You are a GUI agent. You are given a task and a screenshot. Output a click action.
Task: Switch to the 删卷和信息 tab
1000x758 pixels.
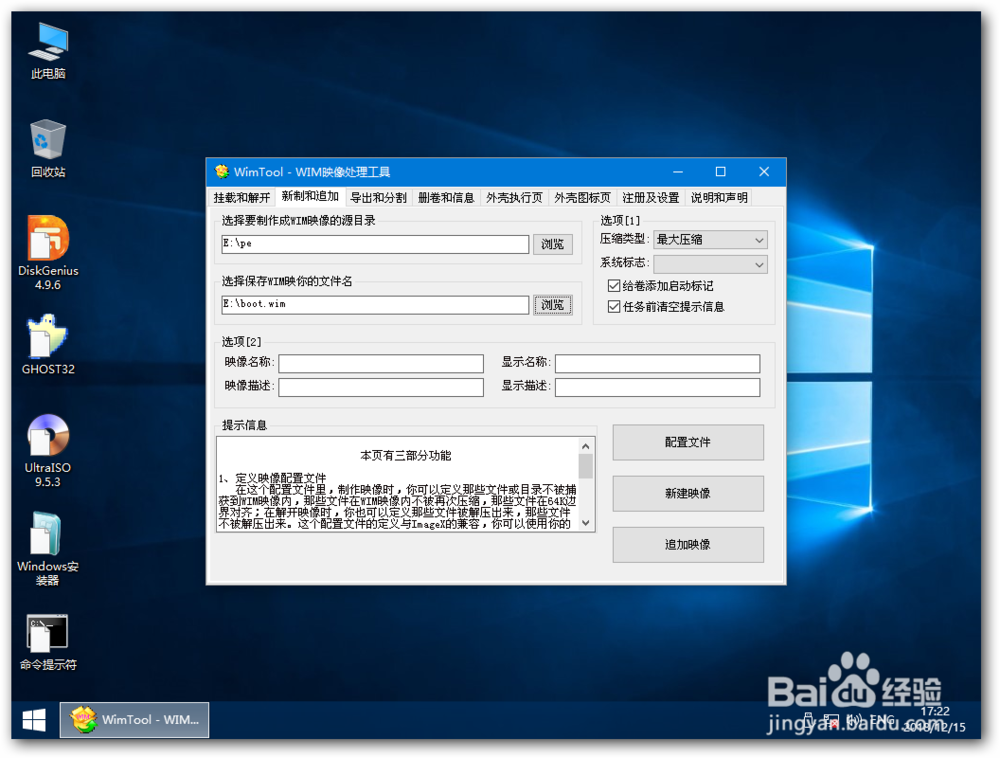446,198
